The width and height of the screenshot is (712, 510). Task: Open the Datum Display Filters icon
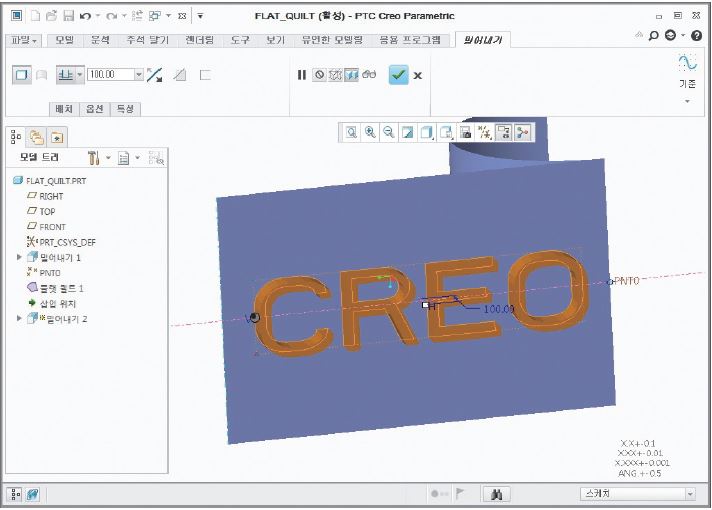pyautogui.click(x=484, y=133)
